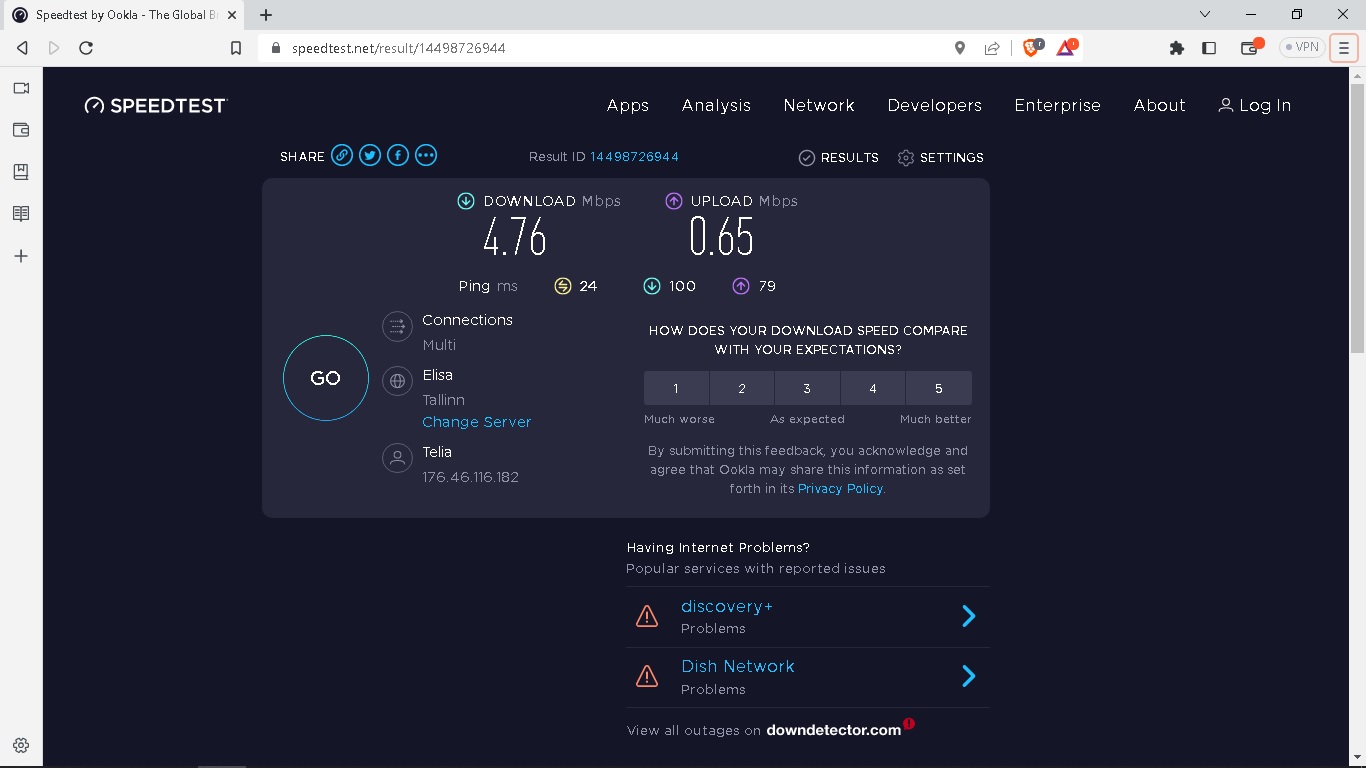Screen dimensions: 1366x768
Task: Open the wallet icon in the sidebar
Action: 21,130
